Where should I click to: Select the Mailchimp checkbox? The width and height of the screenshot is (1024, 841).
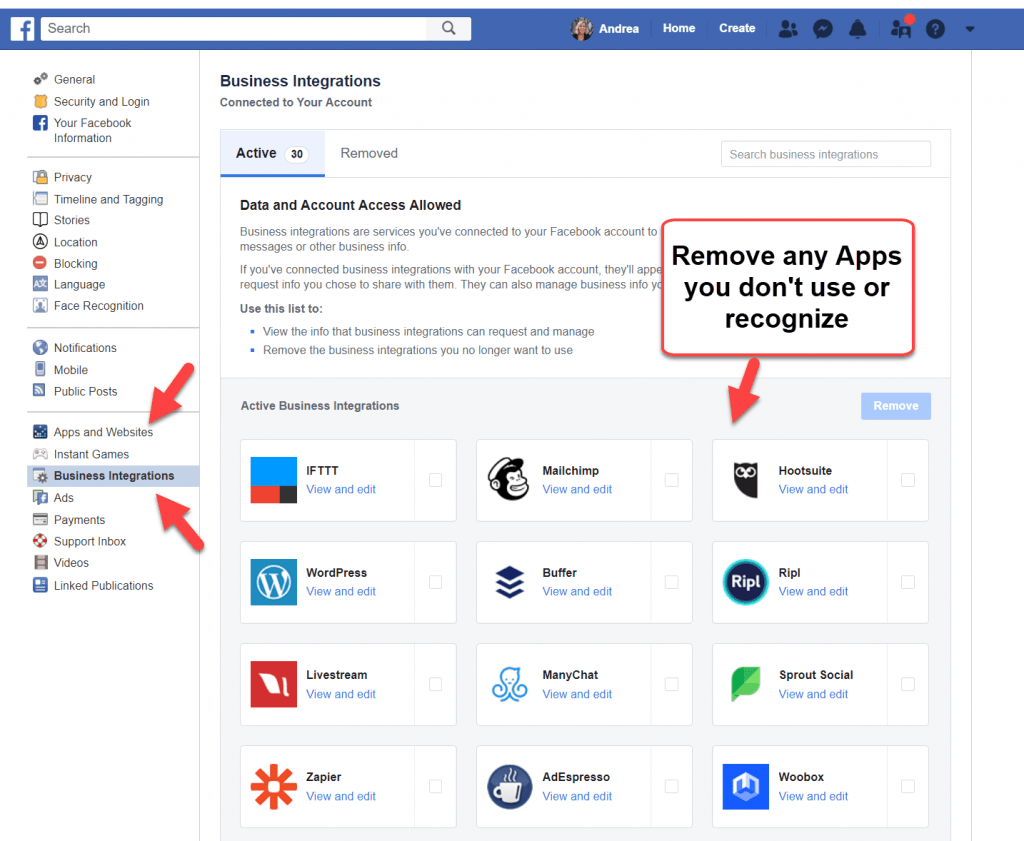coord(671,480)
